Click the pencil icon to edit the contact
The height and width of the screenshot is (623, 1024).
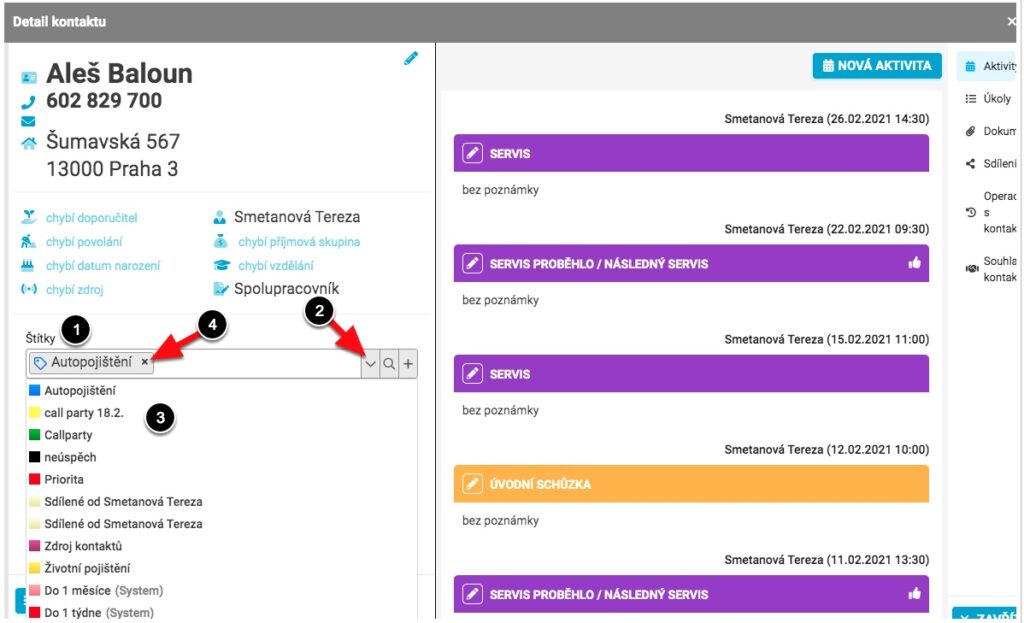[x=411, y=59]
